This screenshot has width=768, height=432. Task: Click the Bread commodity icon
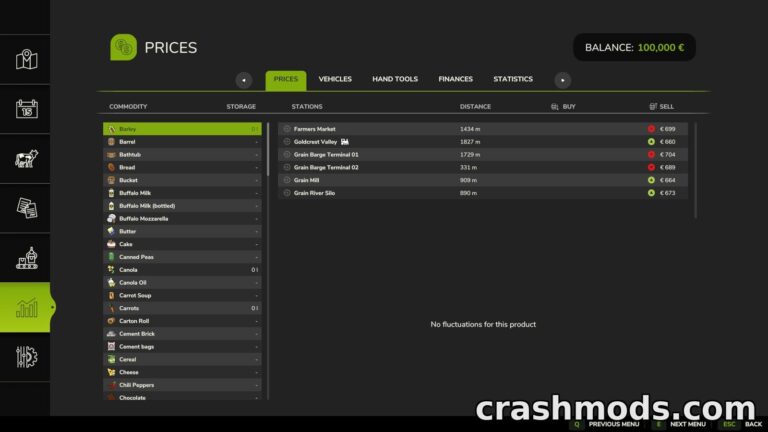111,167
